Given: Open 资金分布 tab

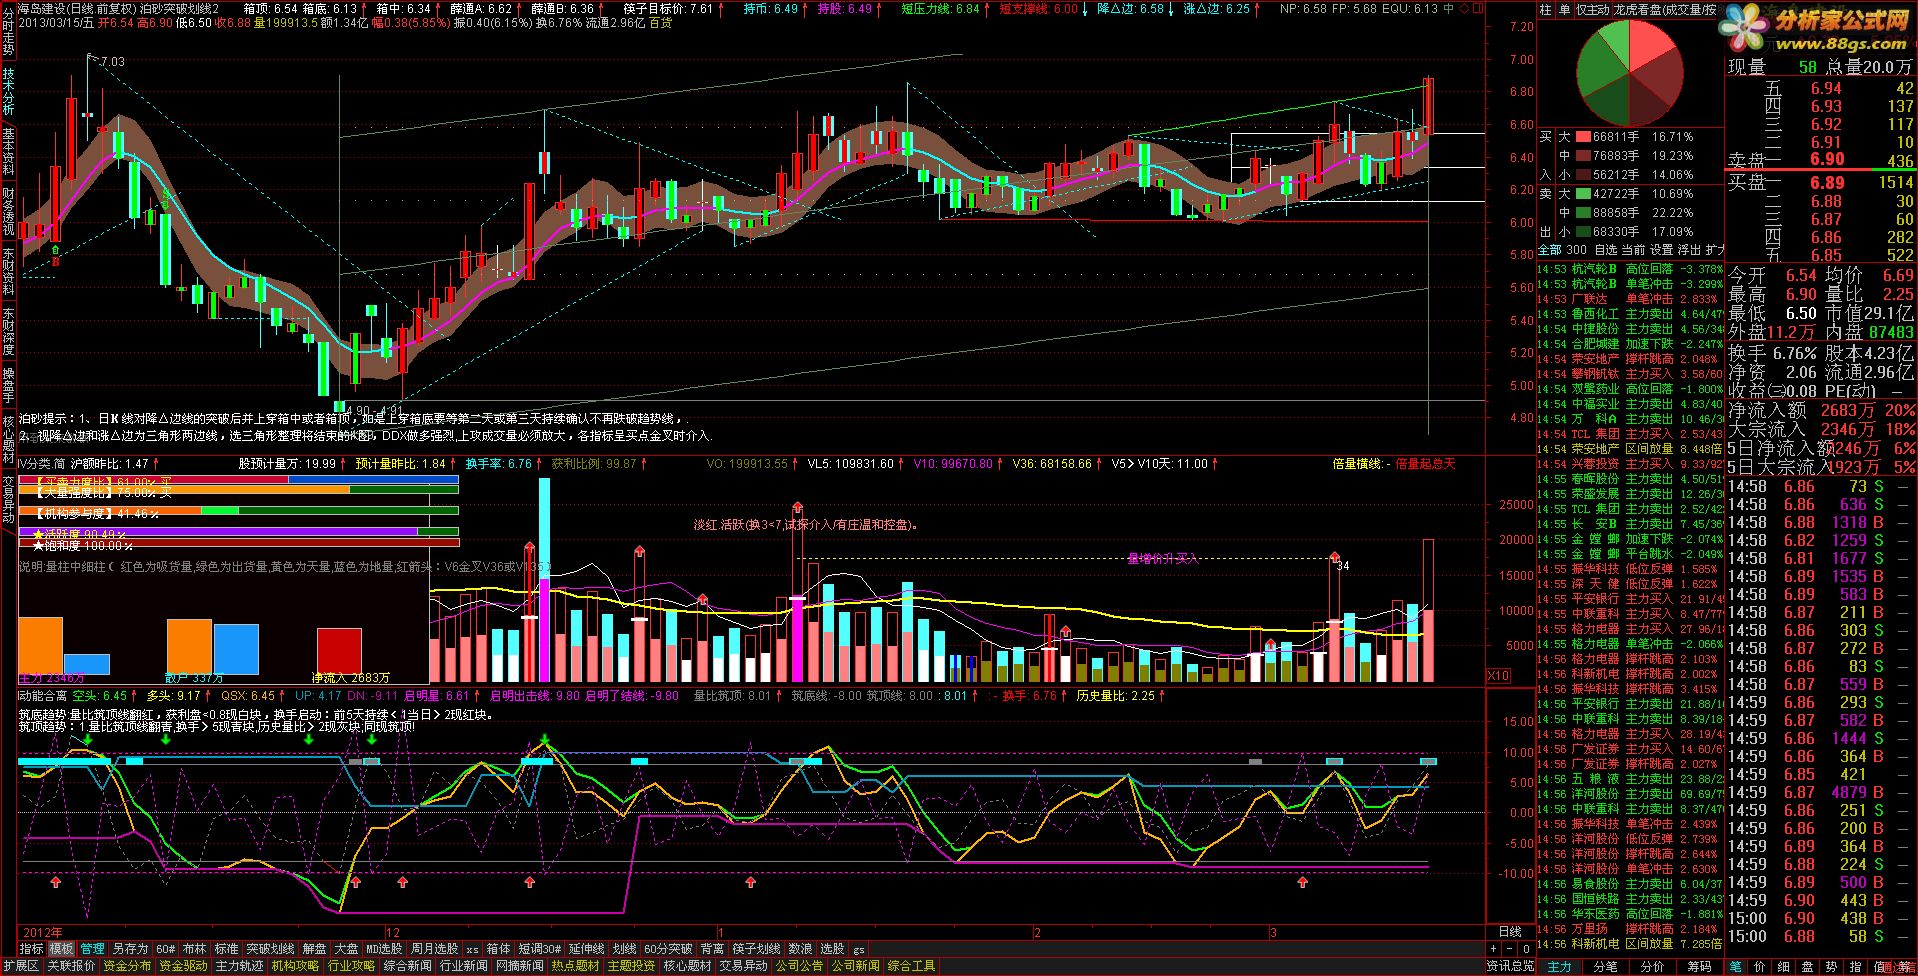Looking at the screenshot, I should pyautogui.click(x=127, y=966).
